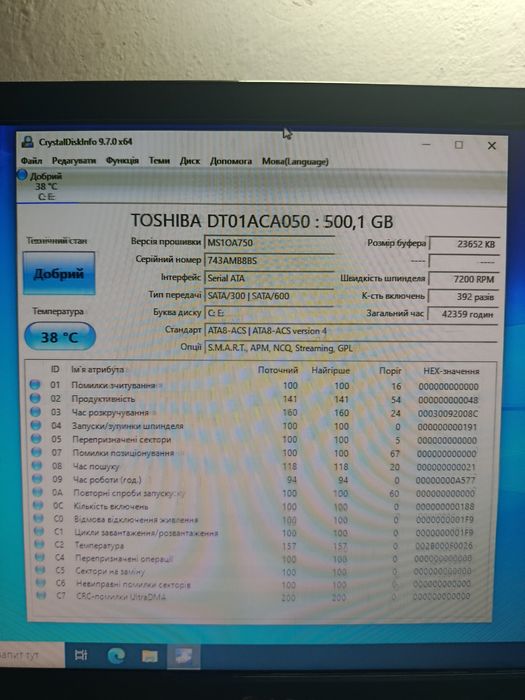
Task: Open the Теми menu
Action: pos(159,161)
